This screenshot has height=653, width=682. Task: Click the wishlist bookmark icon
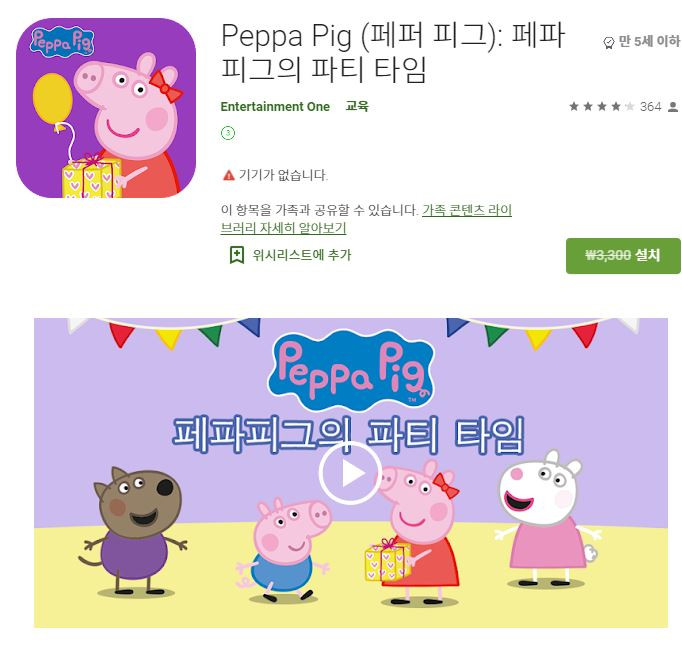(x=237, y=255)
